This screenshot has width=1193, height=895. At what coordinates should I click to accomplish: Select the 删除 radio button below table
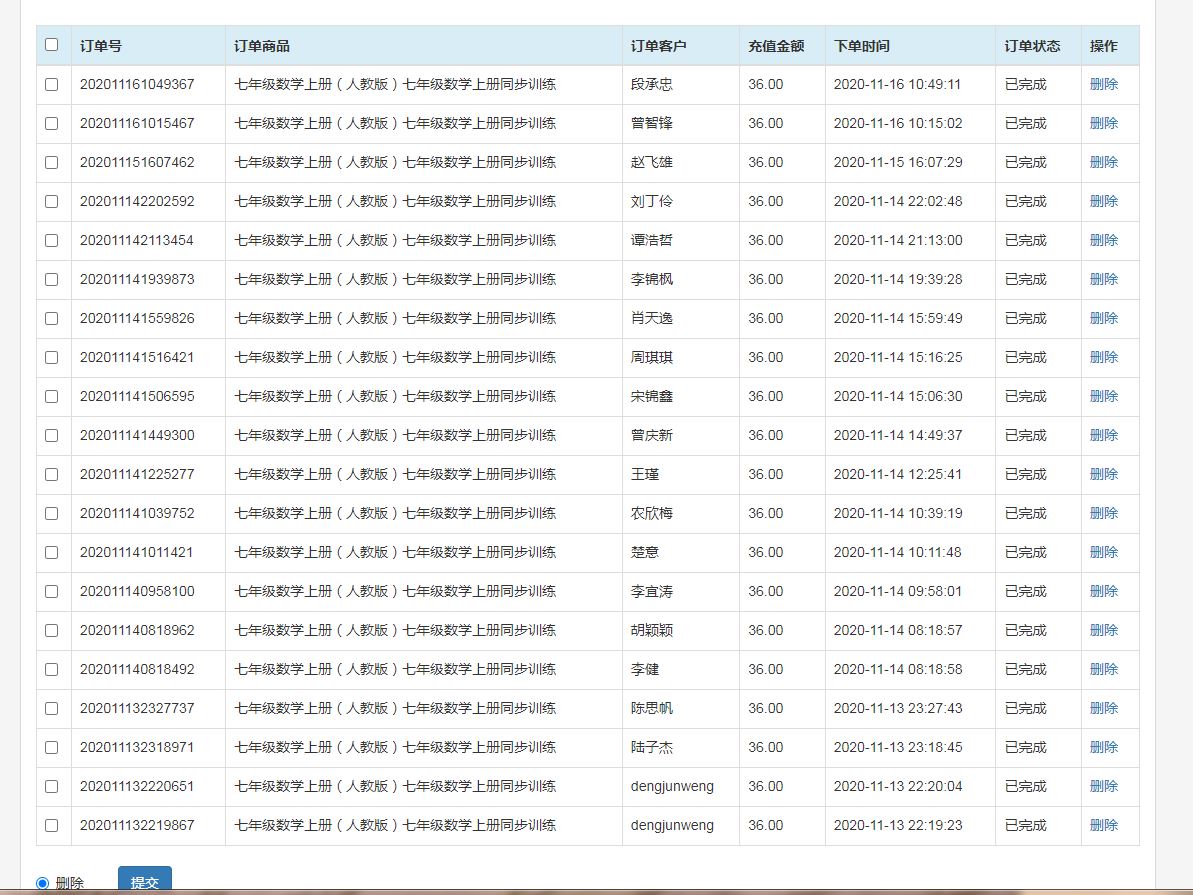42,883
